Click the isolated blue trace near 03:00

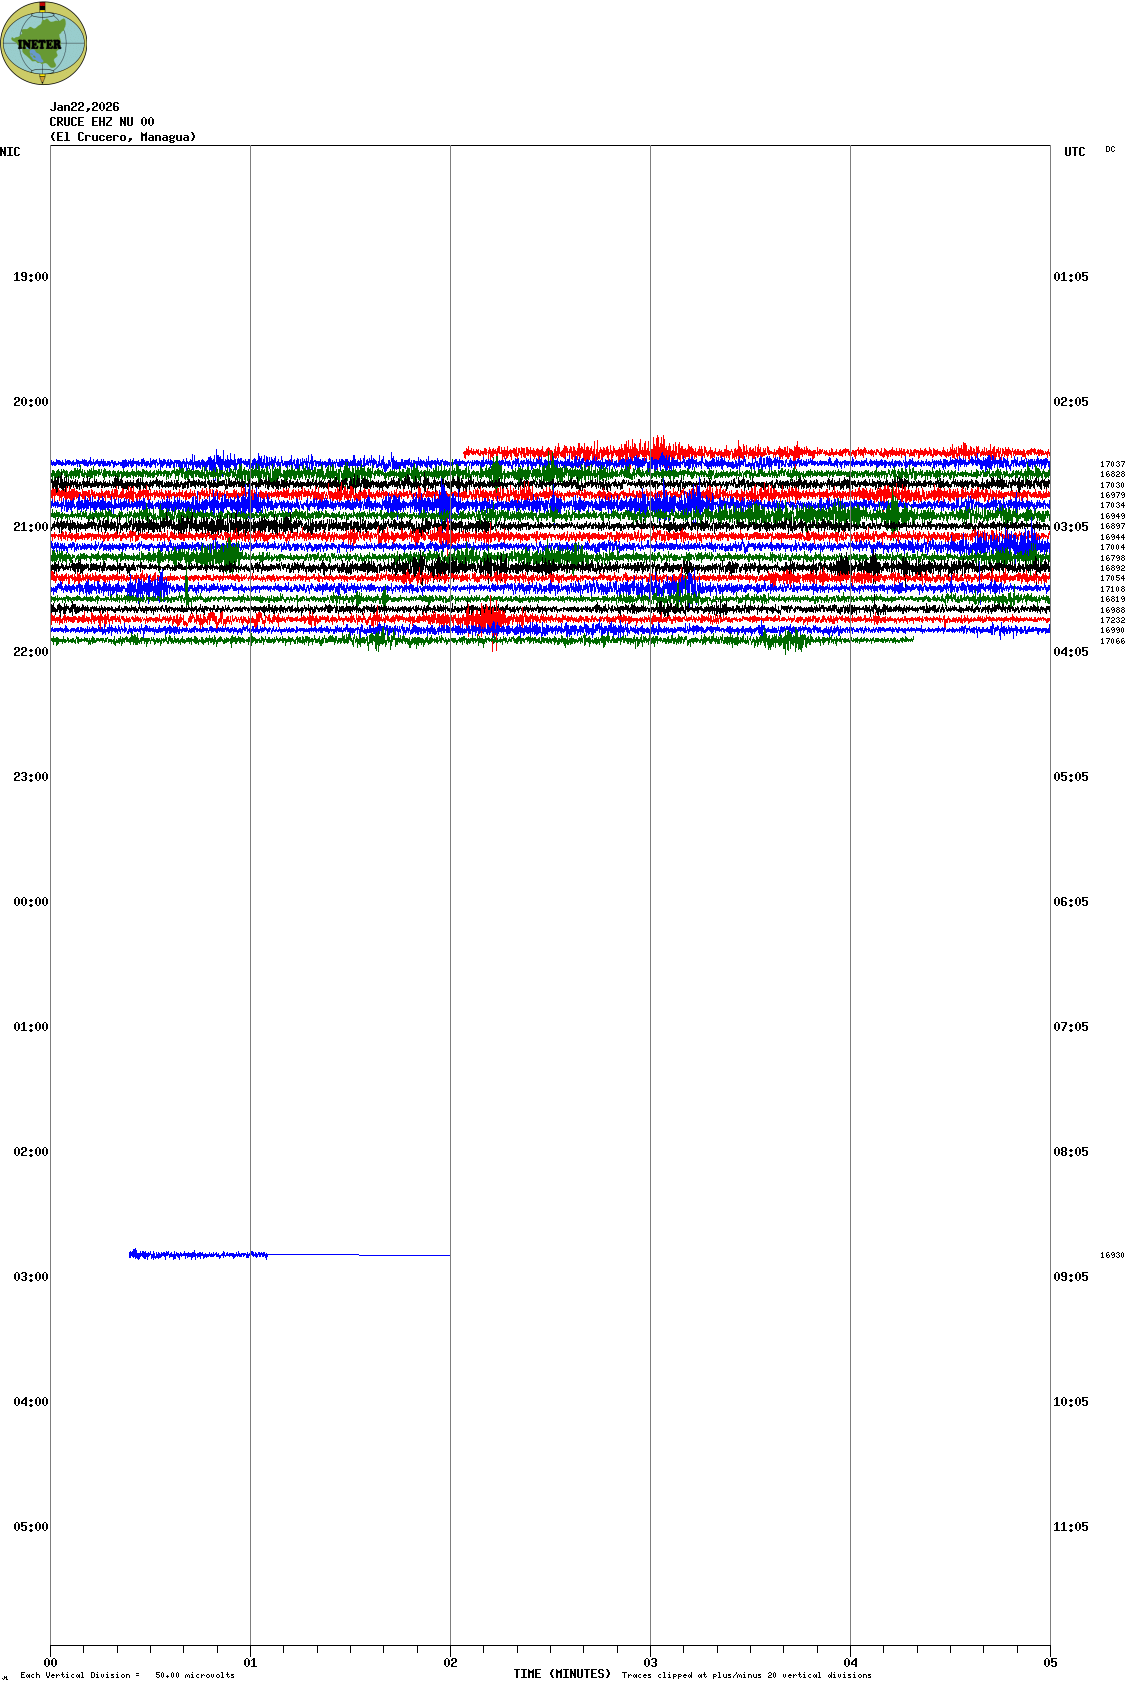tap(200, 1254)
